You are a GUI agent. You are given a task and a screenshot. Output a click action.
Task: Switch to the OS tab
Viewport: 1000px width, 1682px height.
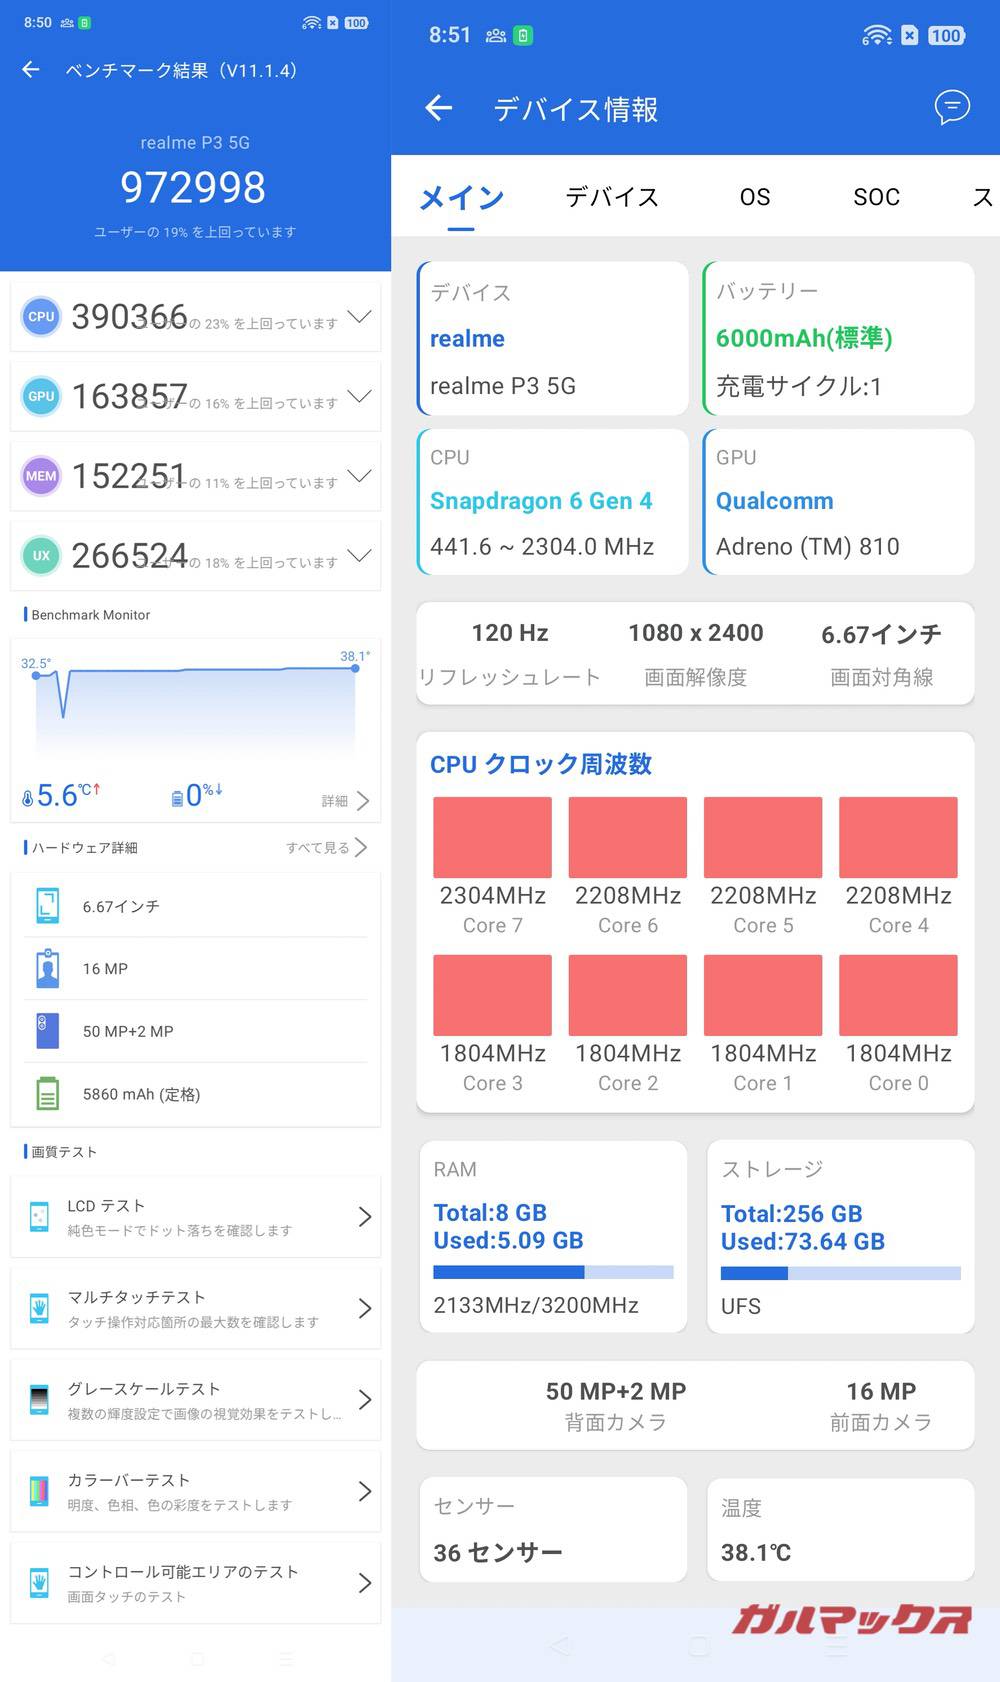(x=755, y=197)
